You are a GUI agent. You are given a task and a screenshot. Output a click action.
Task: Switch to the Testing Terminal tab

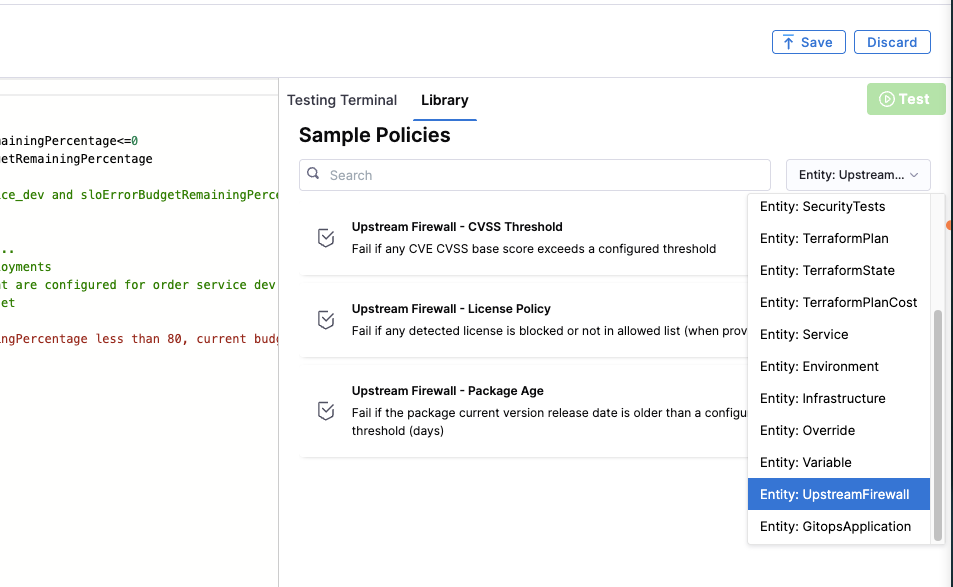pos(342,100)
